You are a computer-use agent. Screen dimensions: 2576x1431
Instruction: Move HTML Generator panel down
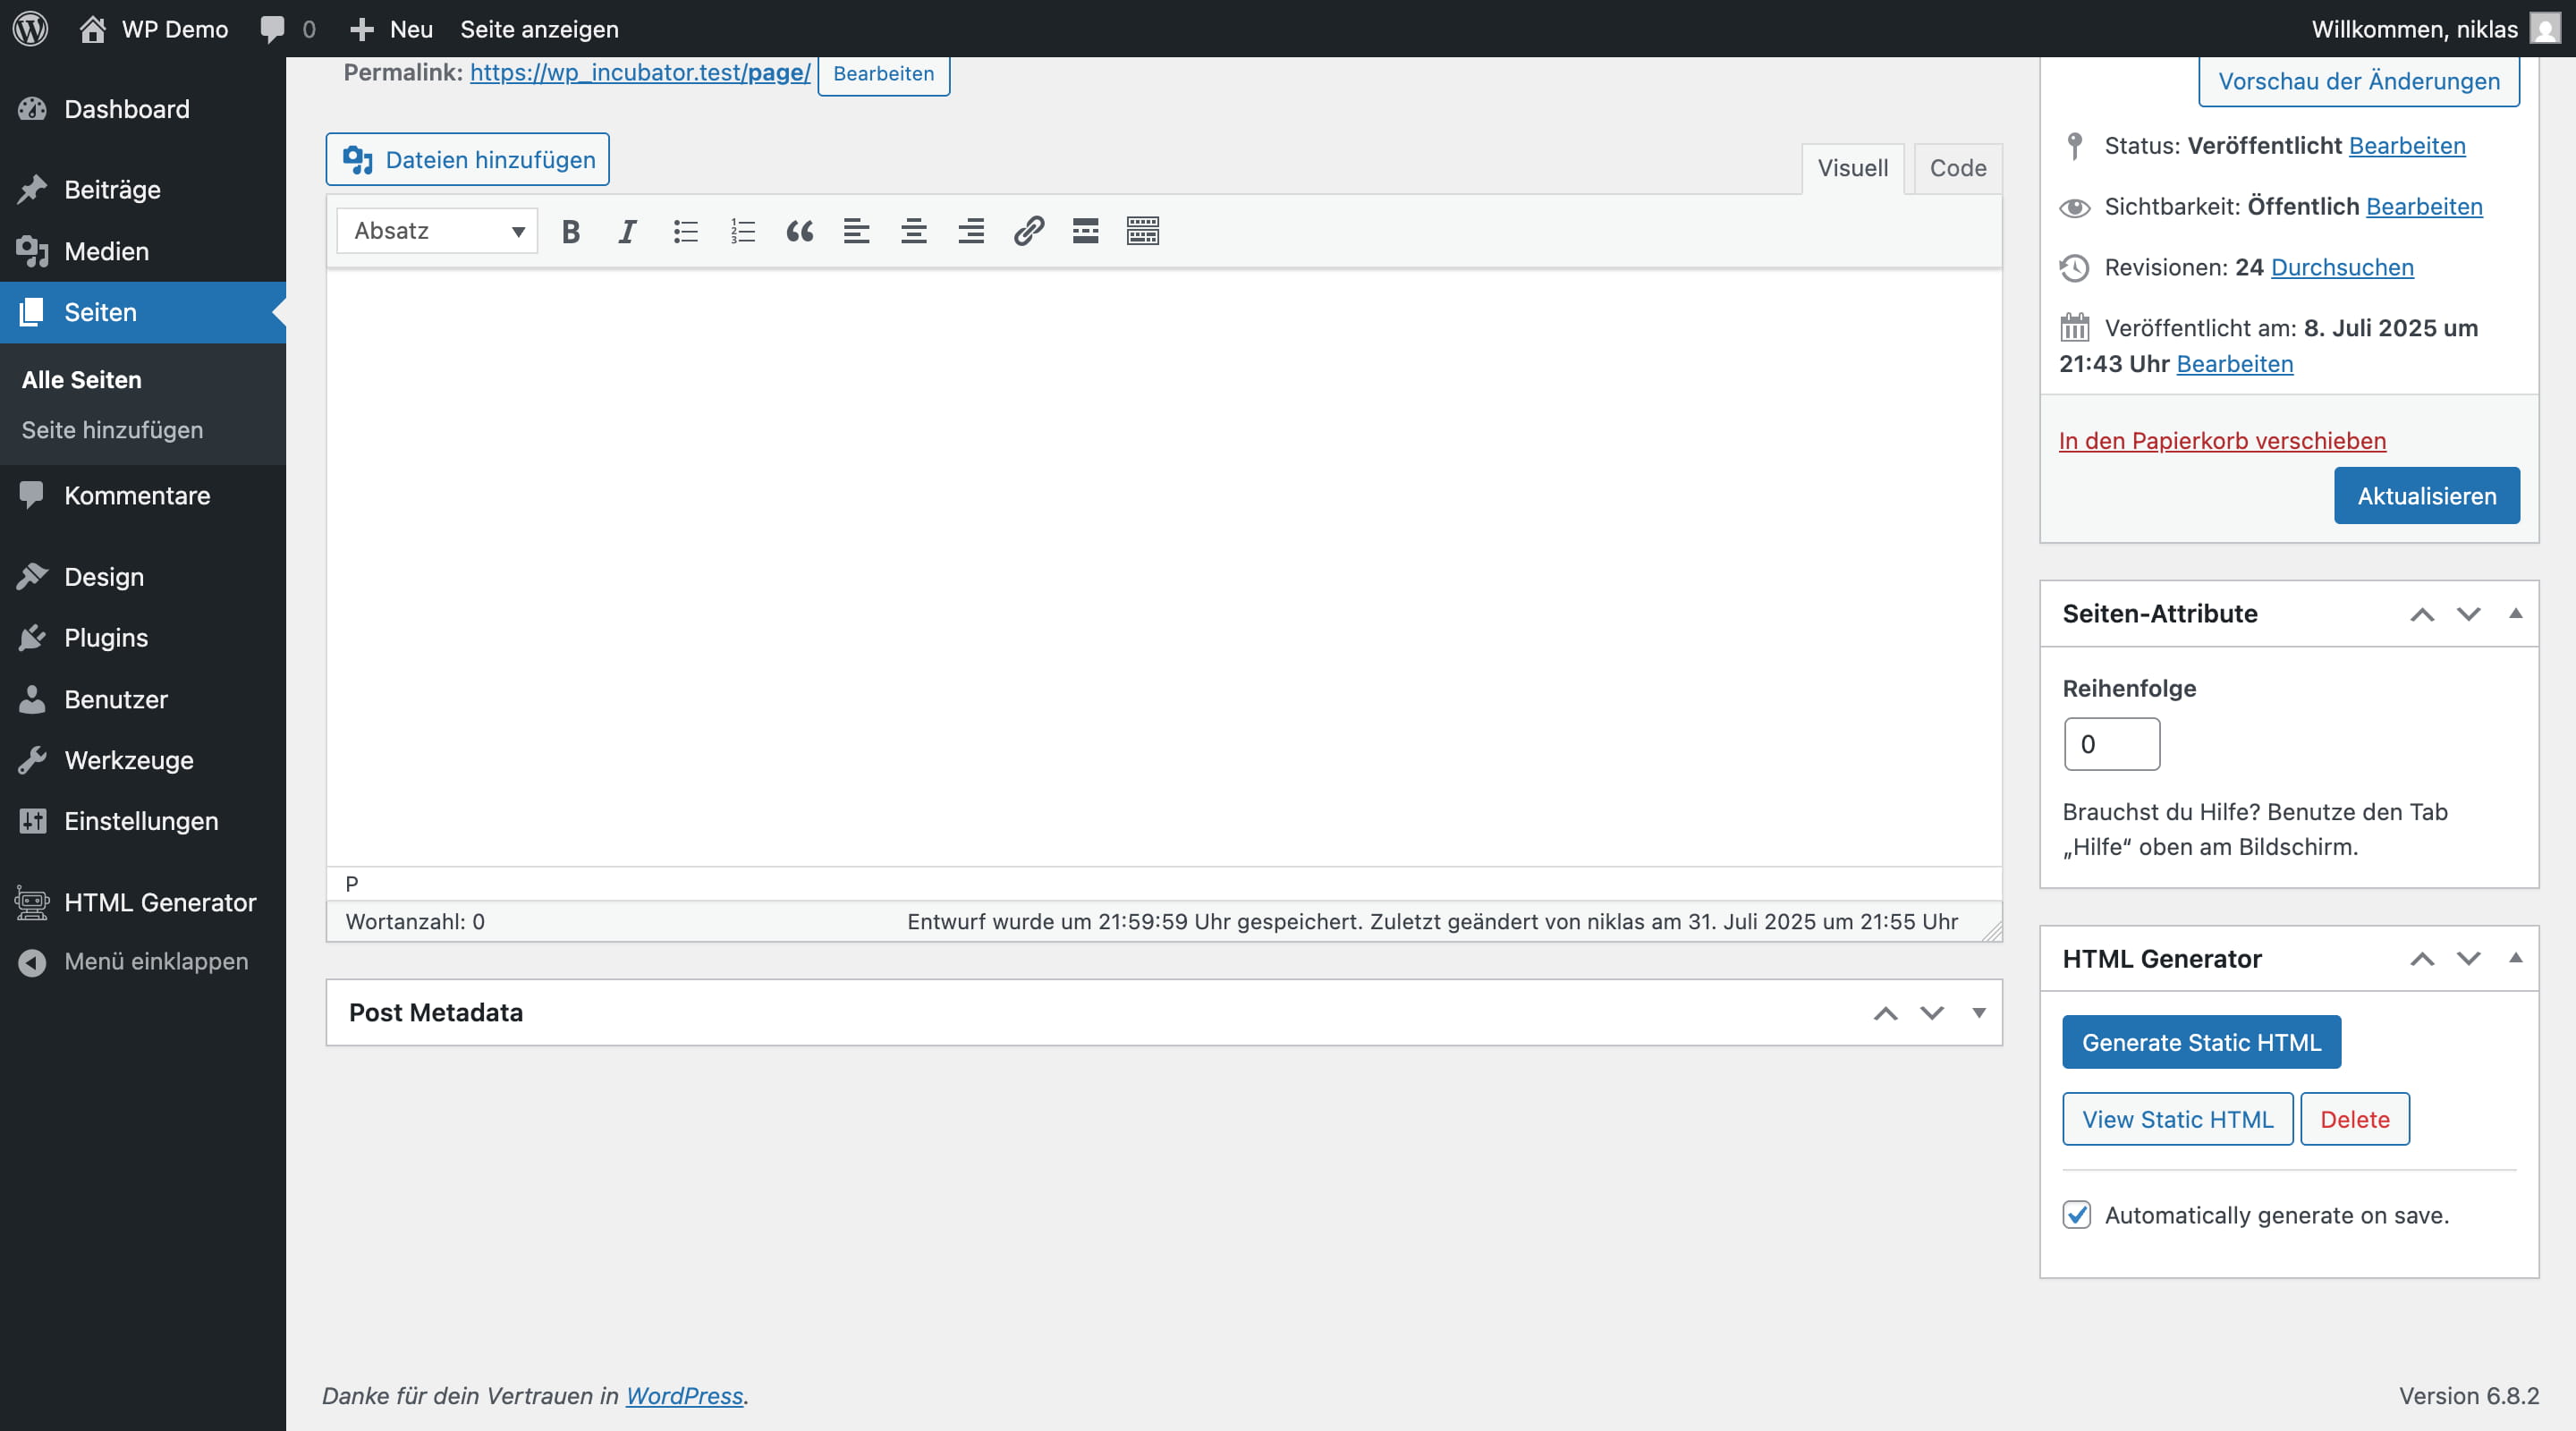[2468, 958]
